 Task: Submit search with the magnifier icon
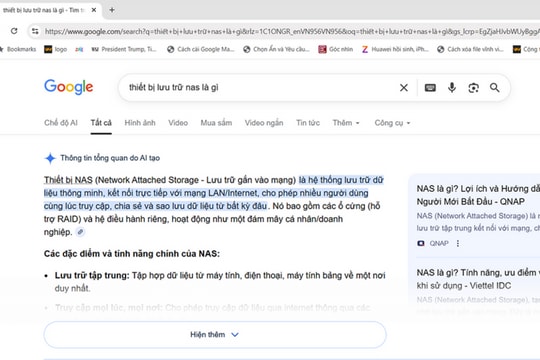495,88
